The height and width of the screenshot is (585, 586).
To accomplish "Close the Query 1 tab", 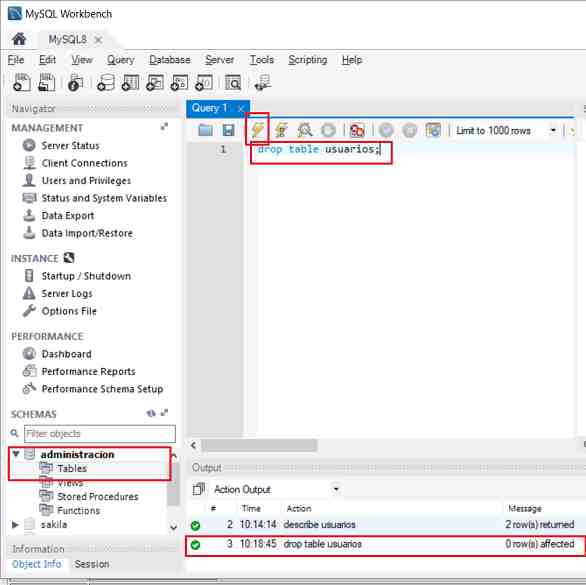I will [x=241, y=109].
